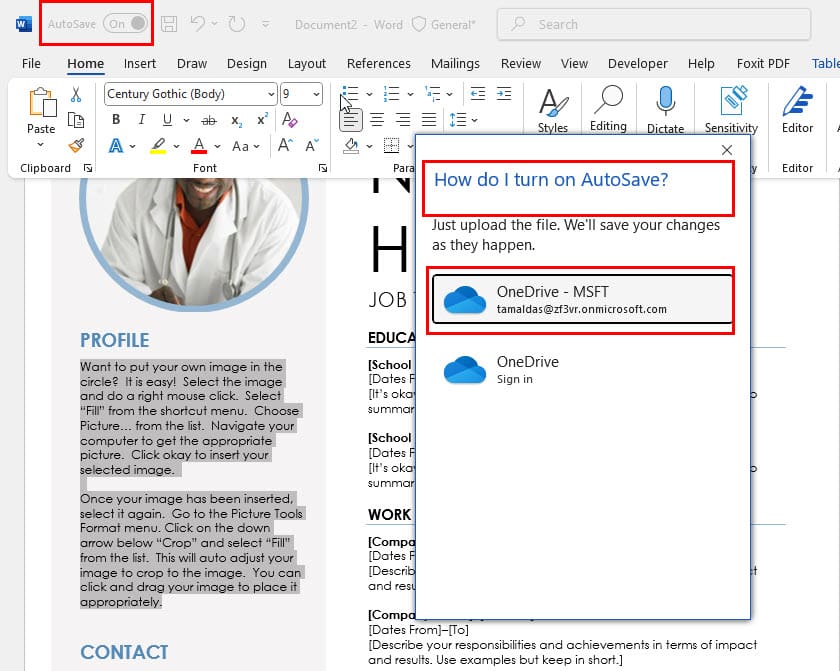Increase the paragraph indent
Image resolution: width=840 pixels, height=671 pixels.
pyautogui.click(x=504, y=94)
